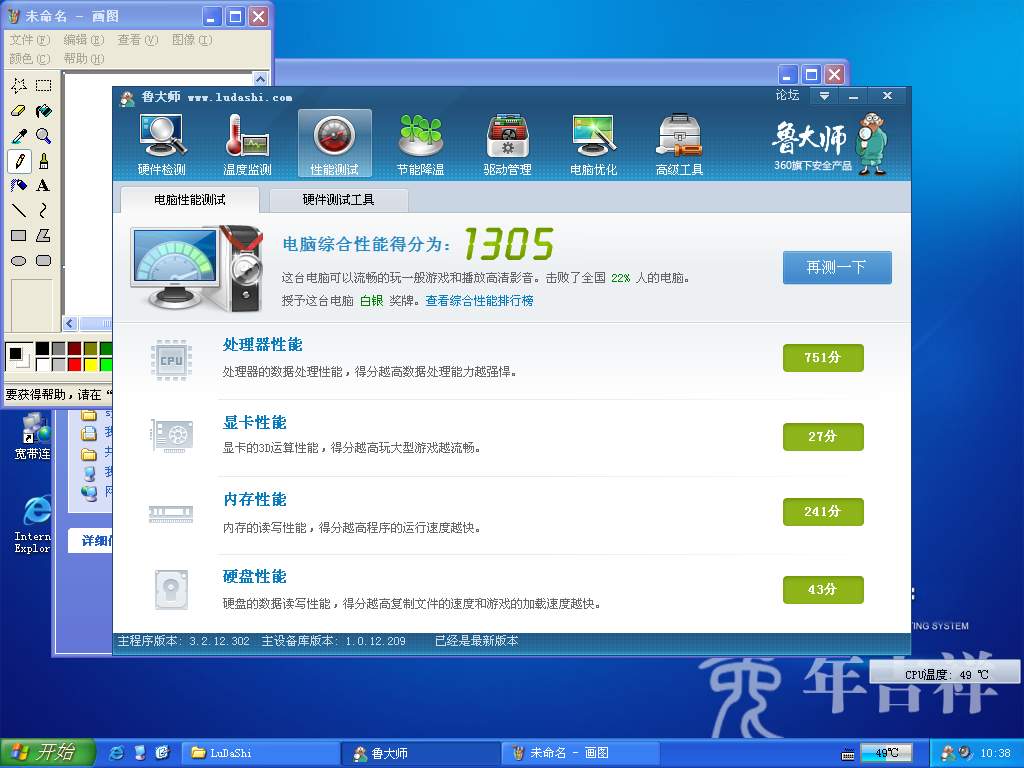
Task: Open 硬件检测 hardware detection in 鲁大师
Action: pos(162,144)
